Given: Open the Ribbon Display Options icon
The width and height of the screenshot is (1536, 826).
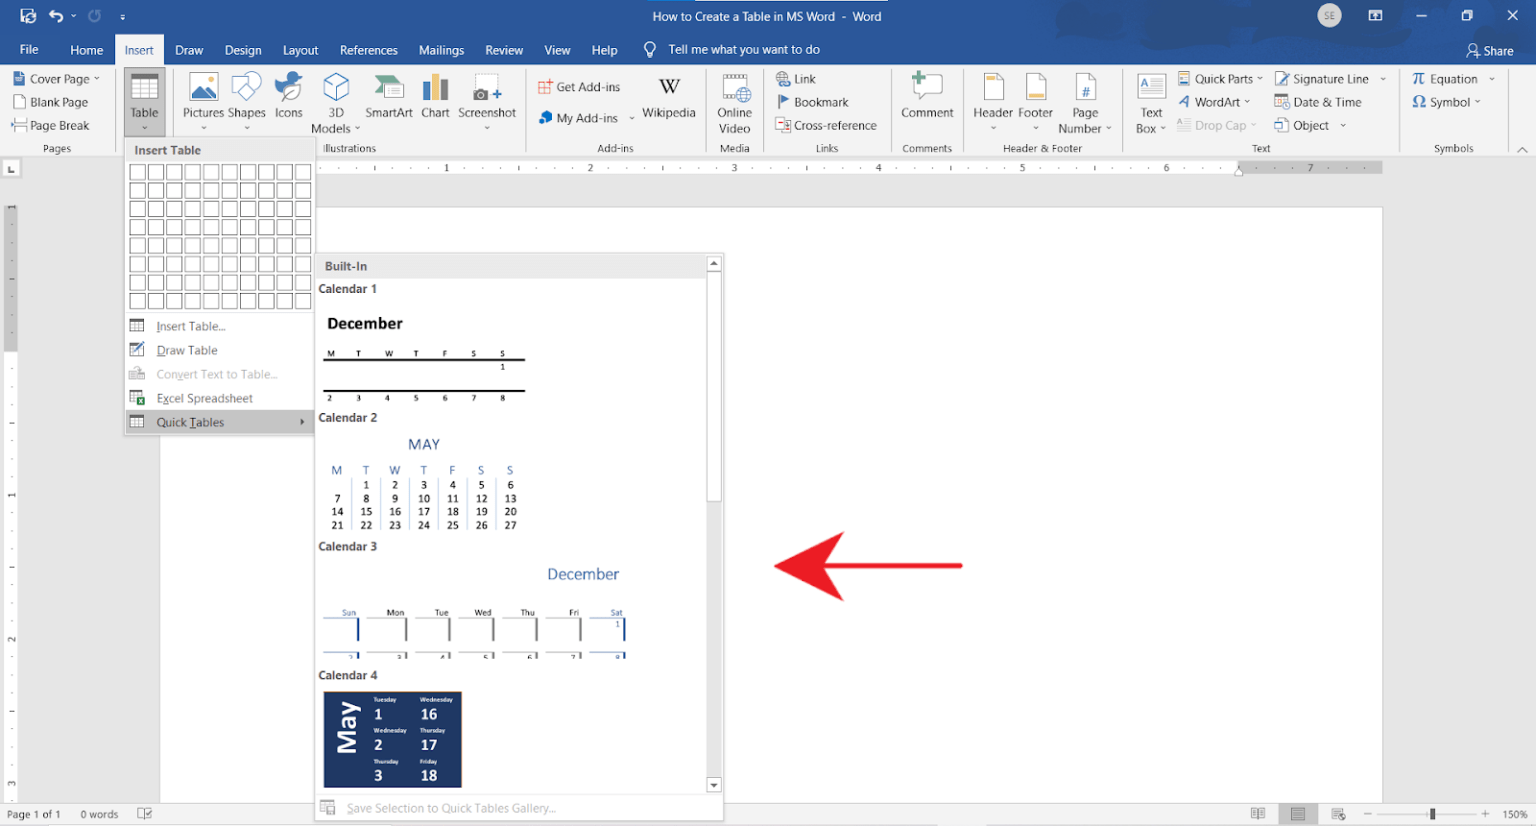Looking at the screenshot, I should (1375, 16).
